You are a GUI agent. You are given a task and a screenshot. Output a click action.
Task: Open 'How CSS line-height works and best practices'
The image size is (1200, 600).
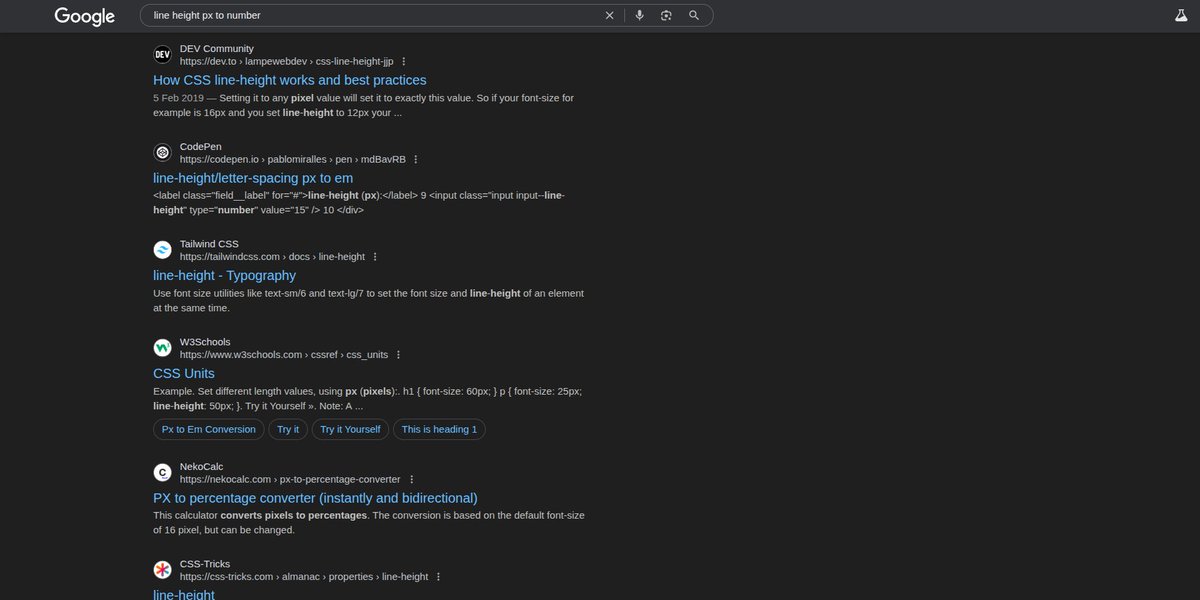[290, 80]
